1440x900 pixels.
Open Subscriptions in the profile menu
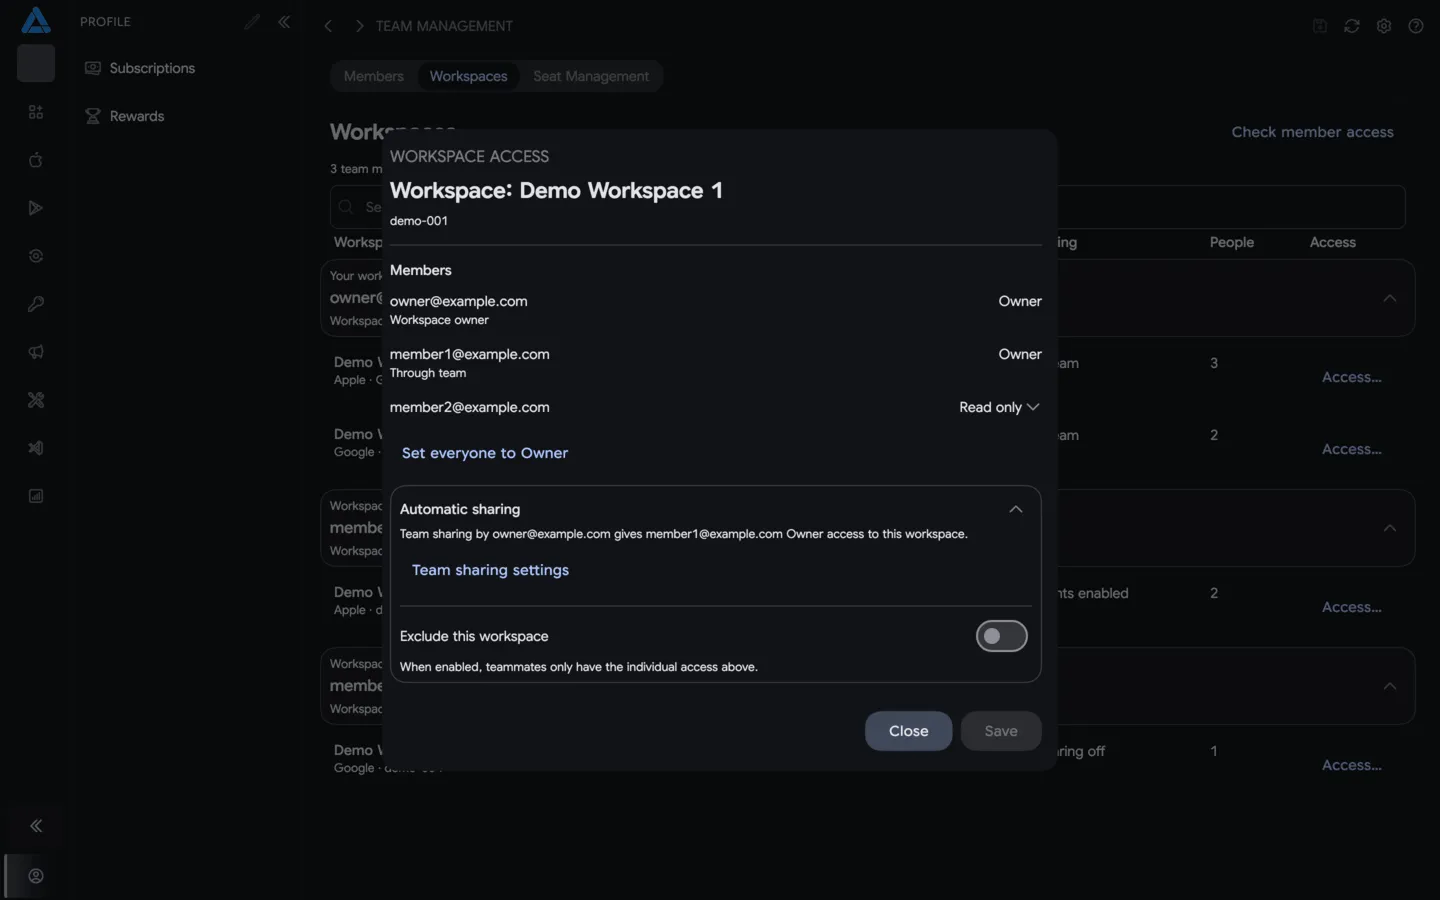click(x=152, y=68)
